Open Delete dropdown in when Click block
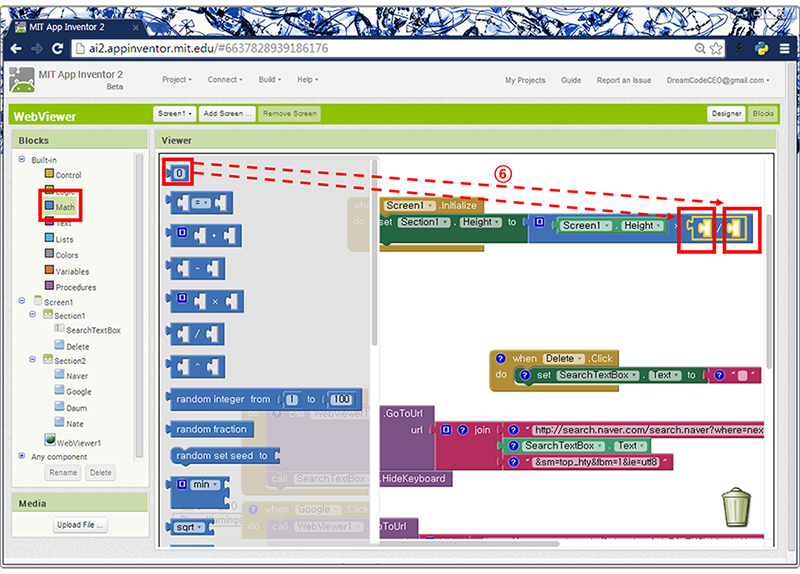 (563, 358)
